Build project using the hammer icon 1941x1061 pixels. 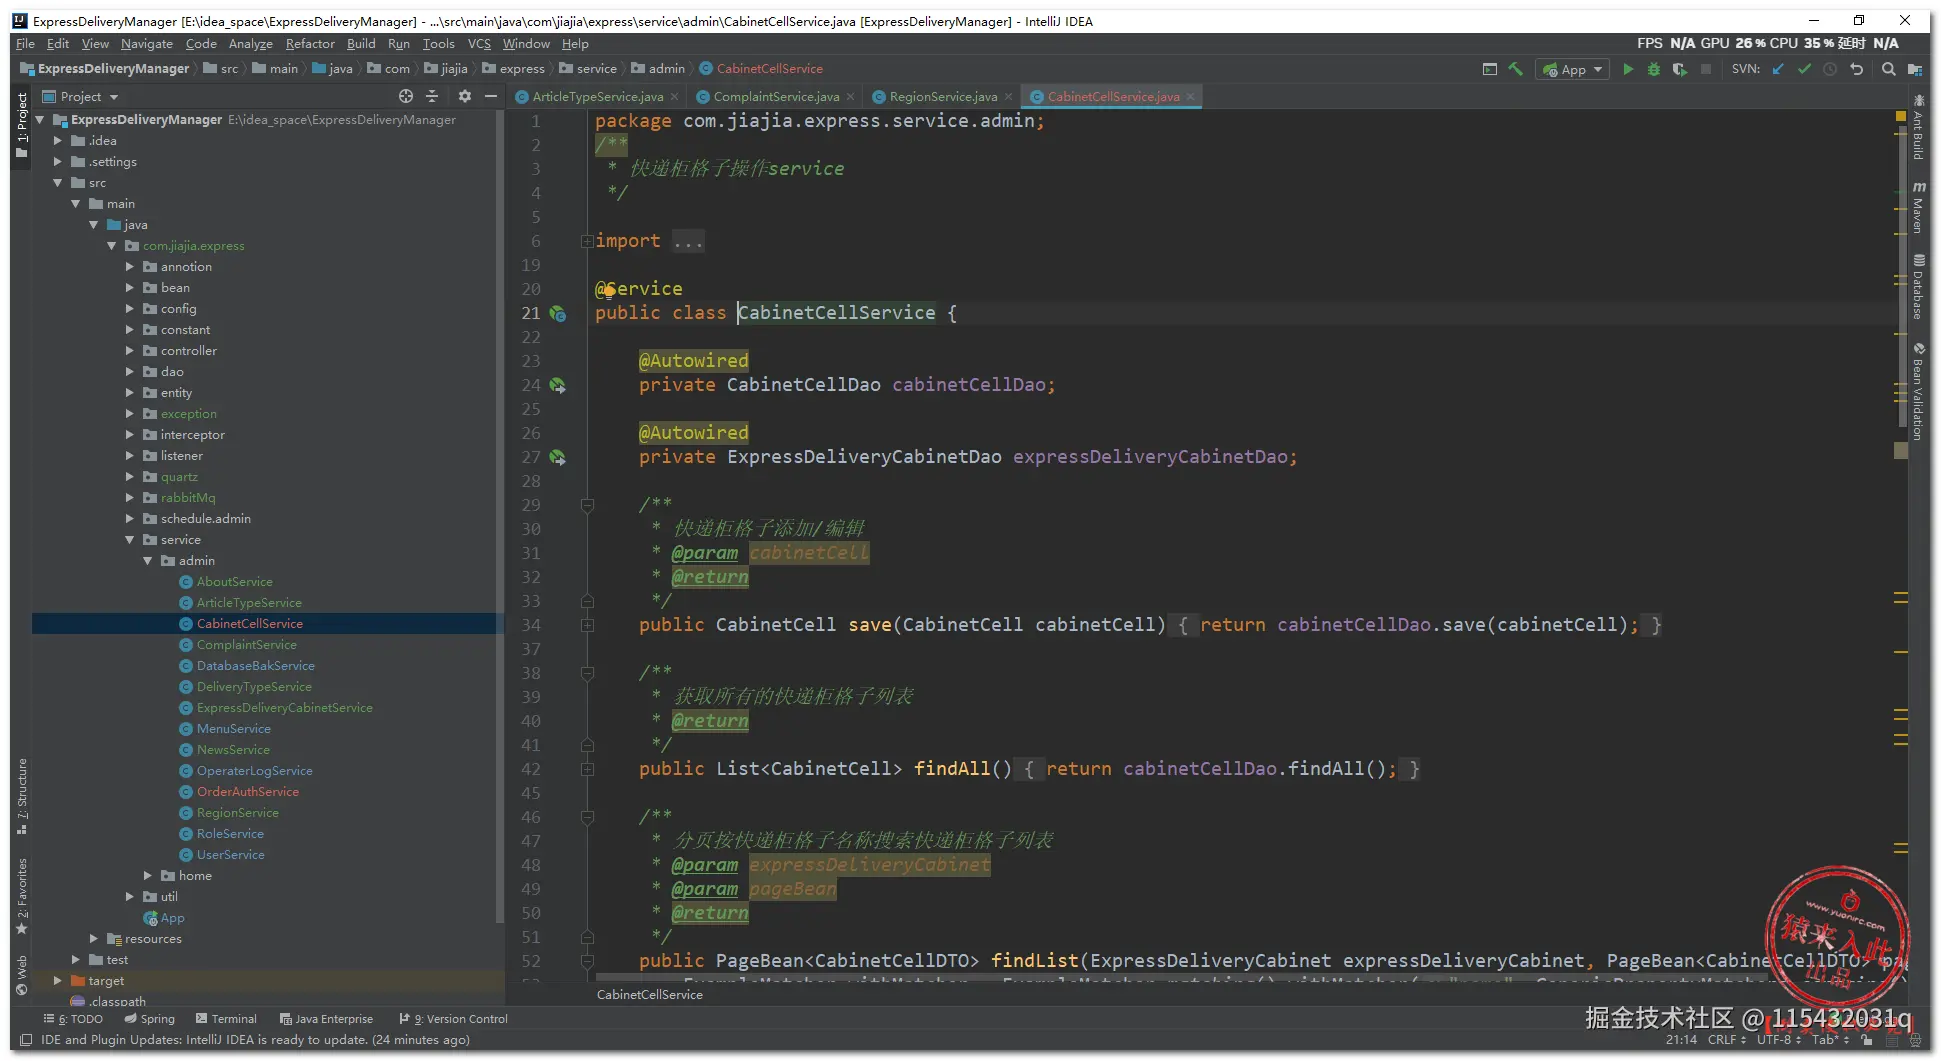pyautogui.click(x=1516, y=69)
